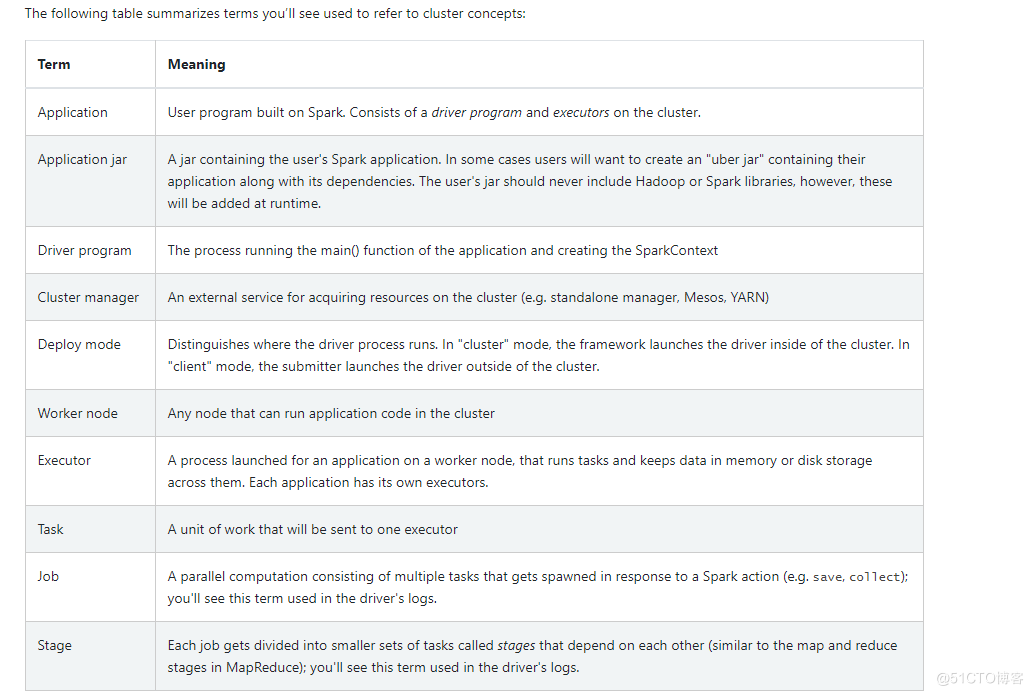Viewport: 1033px width, 695px height.
Task: Click the 51CTO watermark logo
Action: (980, 678)
